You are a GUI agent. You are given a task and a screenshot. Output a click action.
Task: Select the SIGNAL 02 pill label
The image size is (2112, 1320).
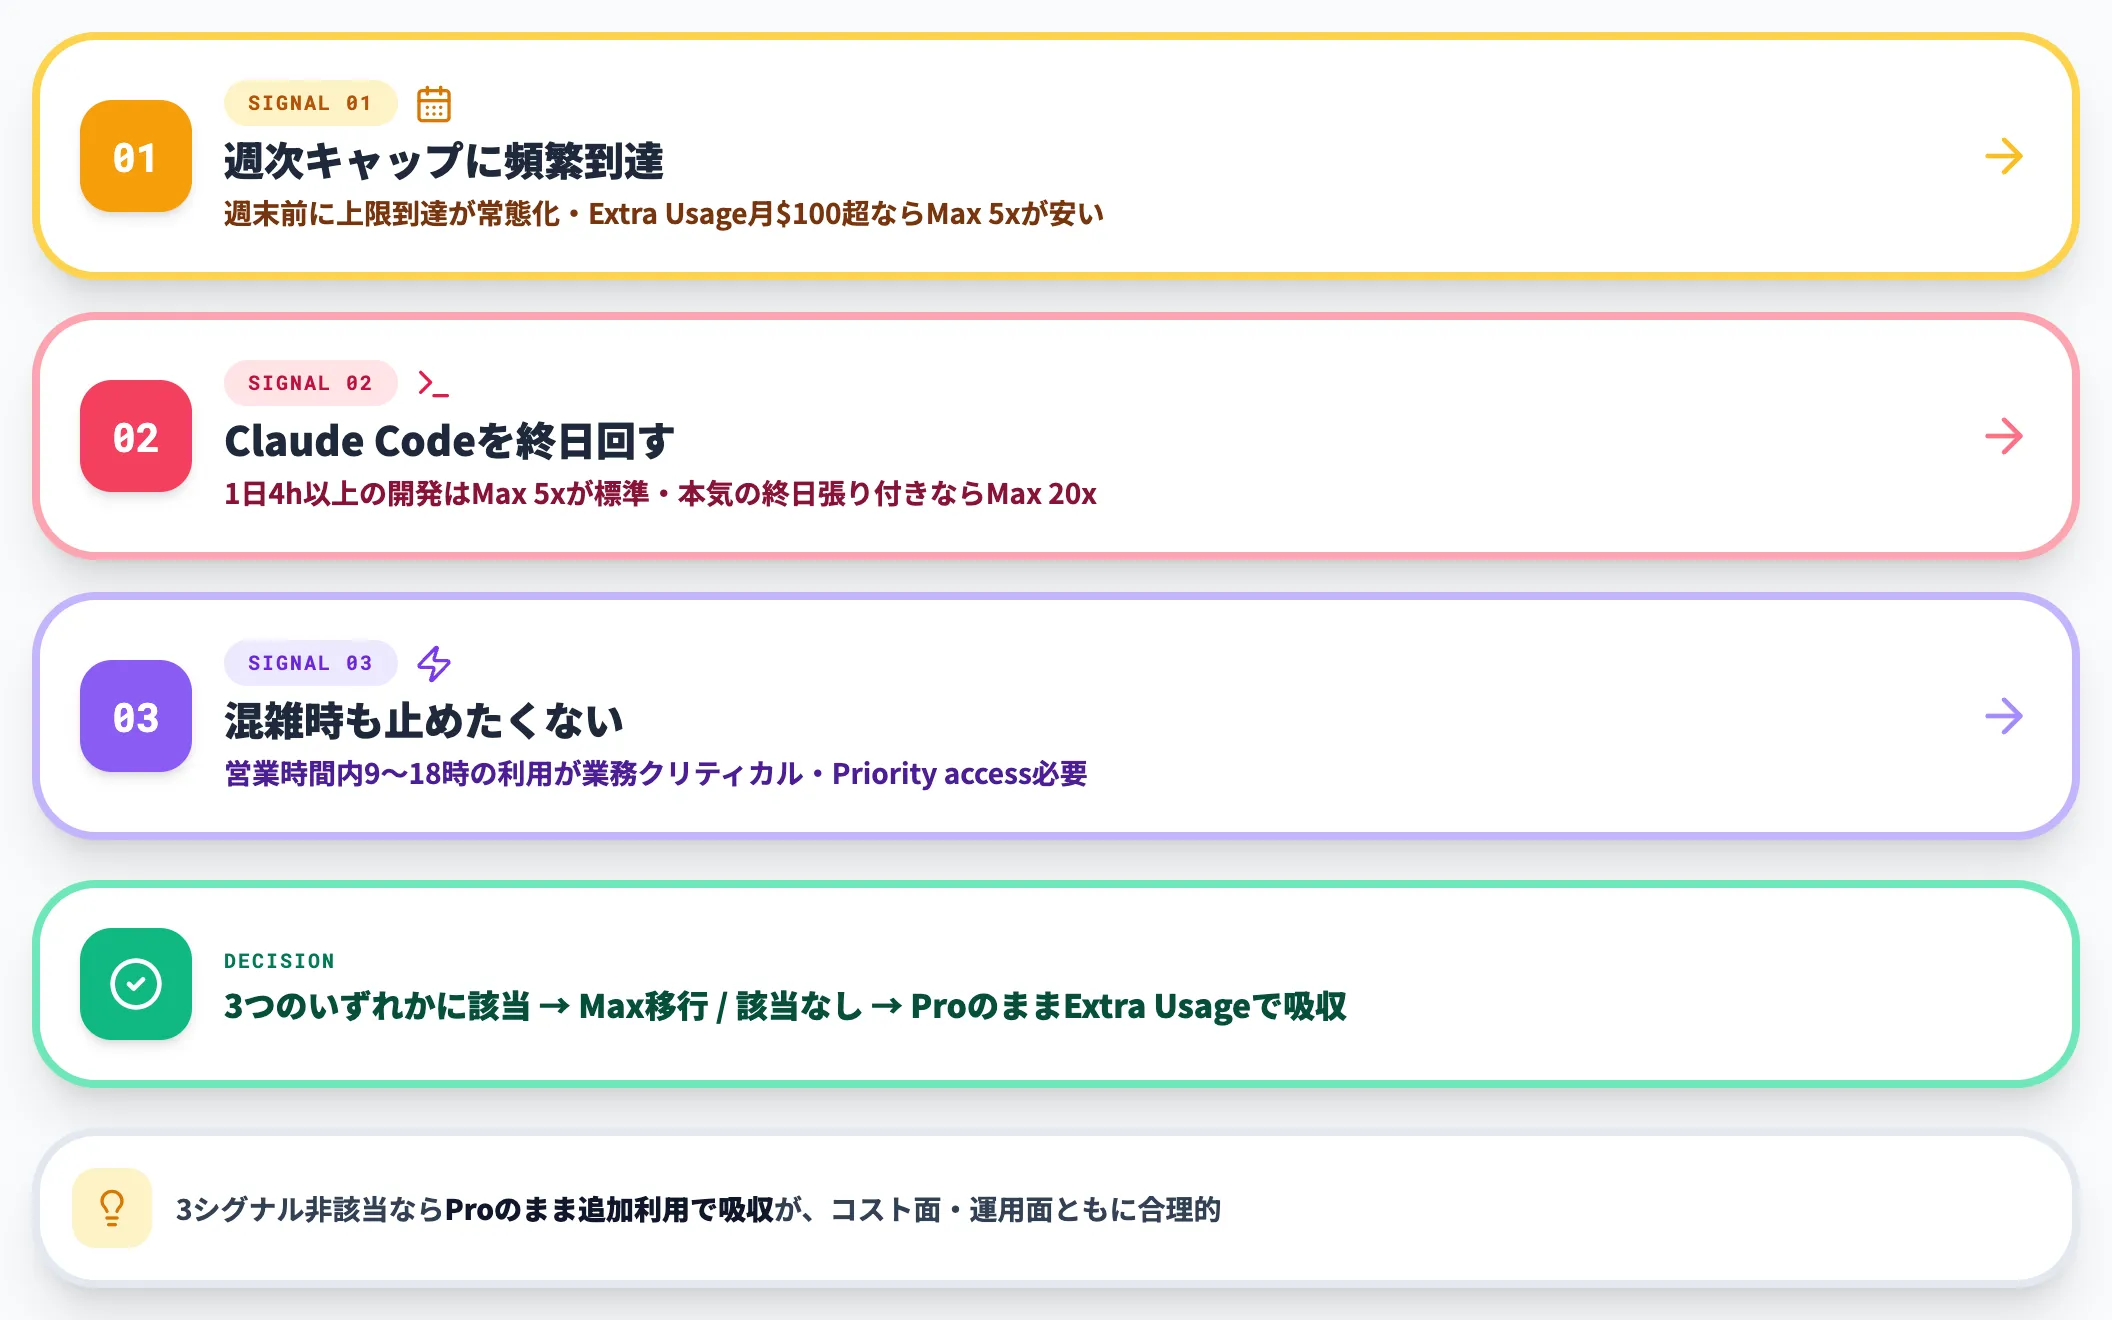310,383
